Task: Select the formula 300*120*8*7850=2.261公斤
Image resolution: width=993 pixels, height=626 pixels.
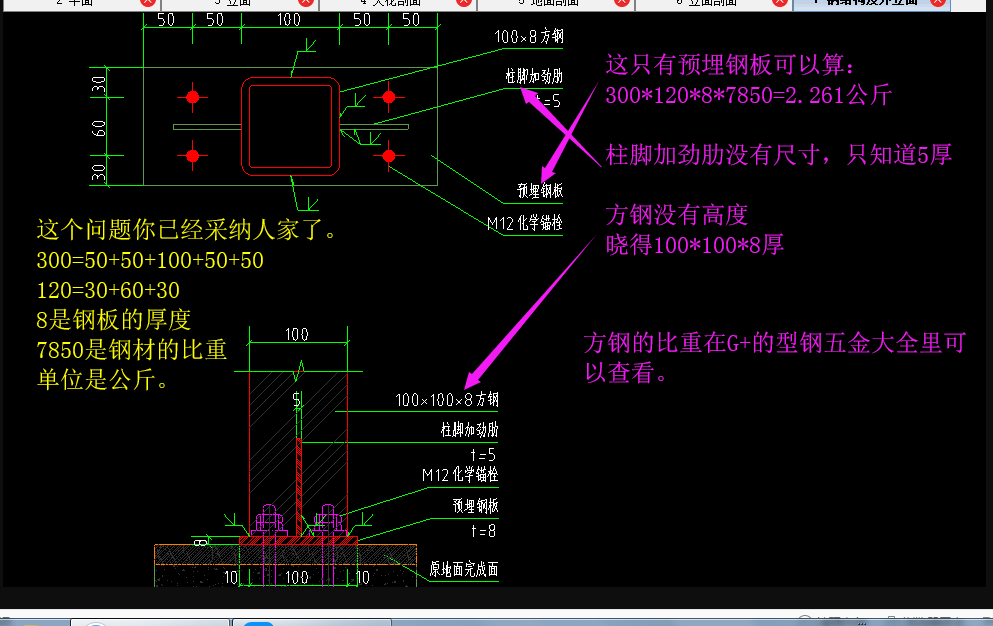Action: [x=749, y=95]
